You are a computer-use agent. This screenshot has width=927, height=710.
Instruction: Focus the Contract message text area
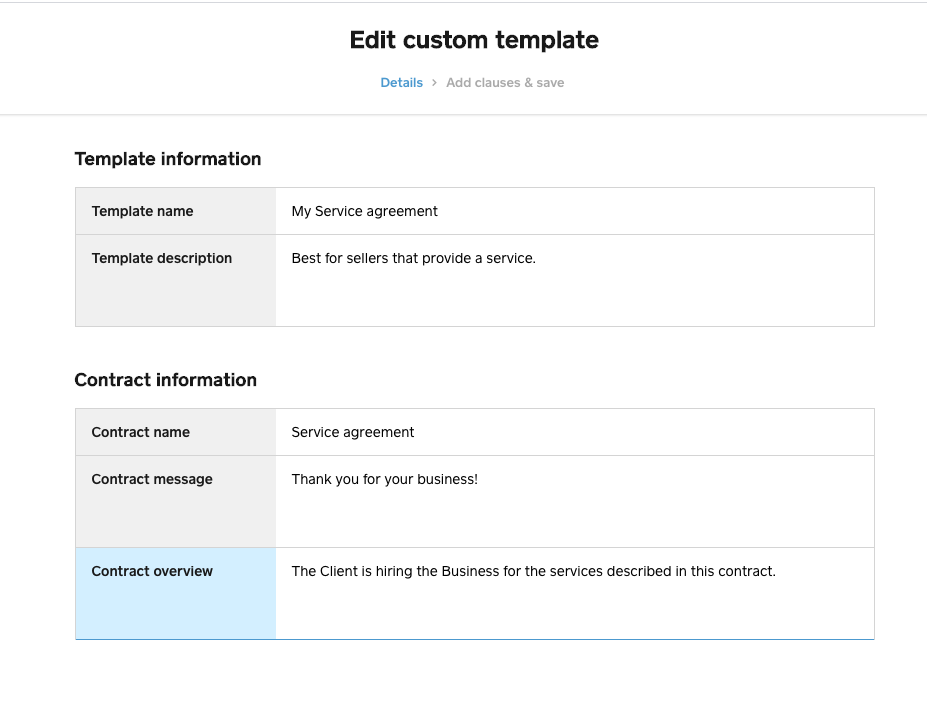click(574, 510)
